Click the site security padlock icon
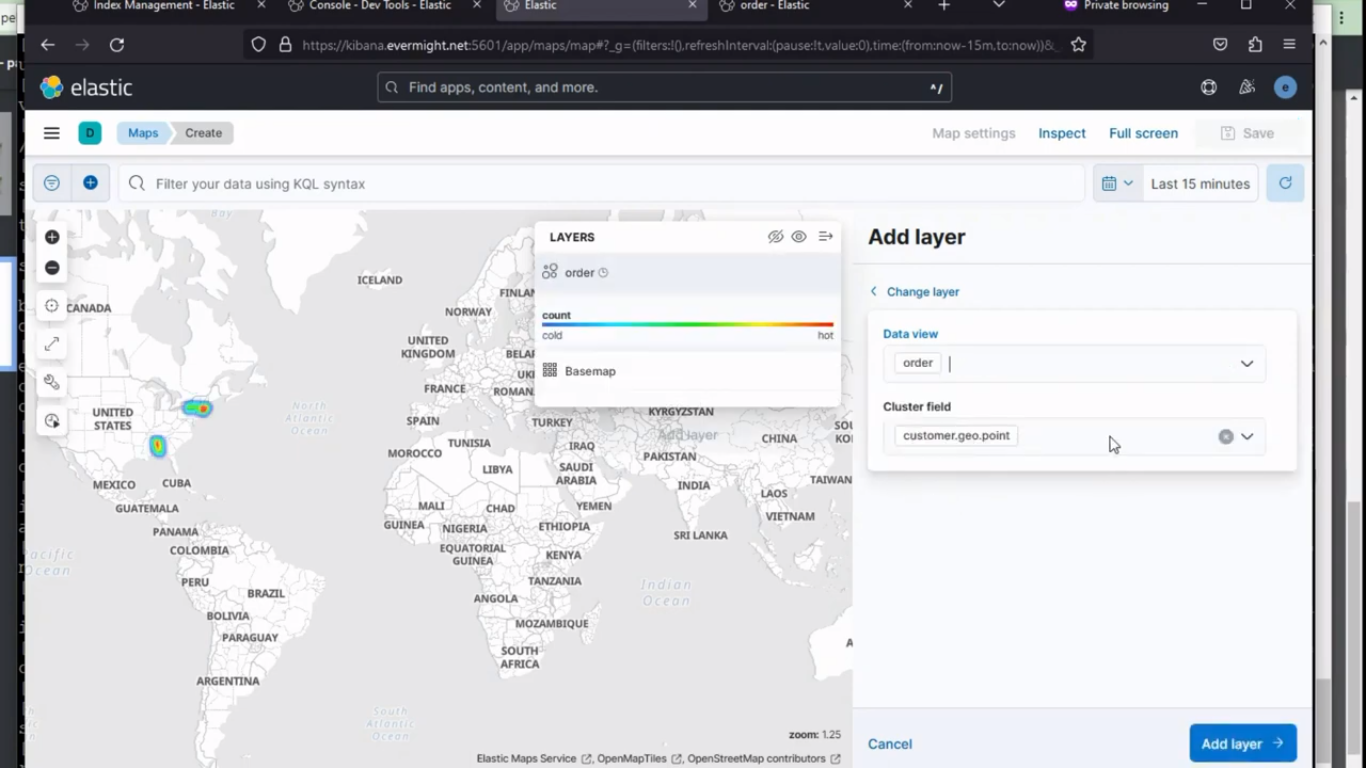Screen dimensions: 1366x768 [x=285, y=45]
